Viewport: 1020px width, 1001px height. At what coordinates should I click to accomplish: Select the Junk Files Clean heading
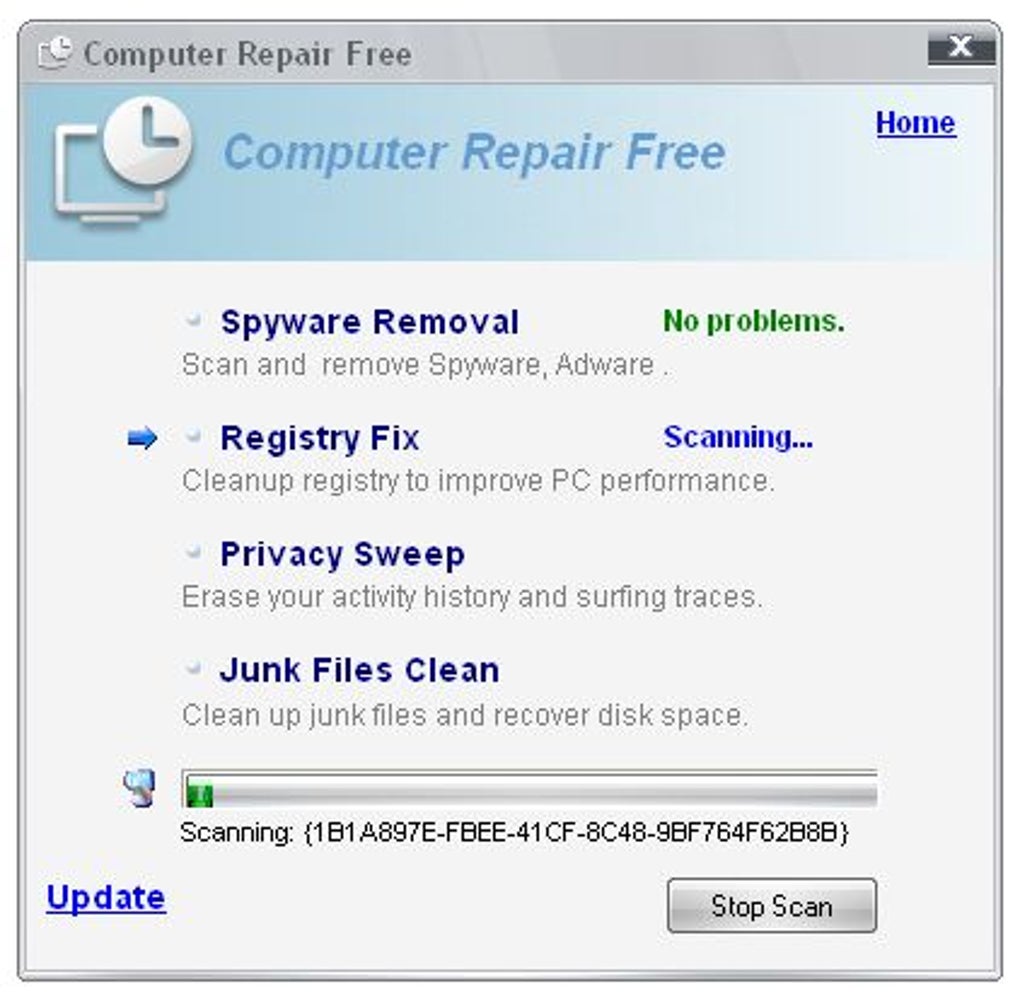click(x=360, y=671)
